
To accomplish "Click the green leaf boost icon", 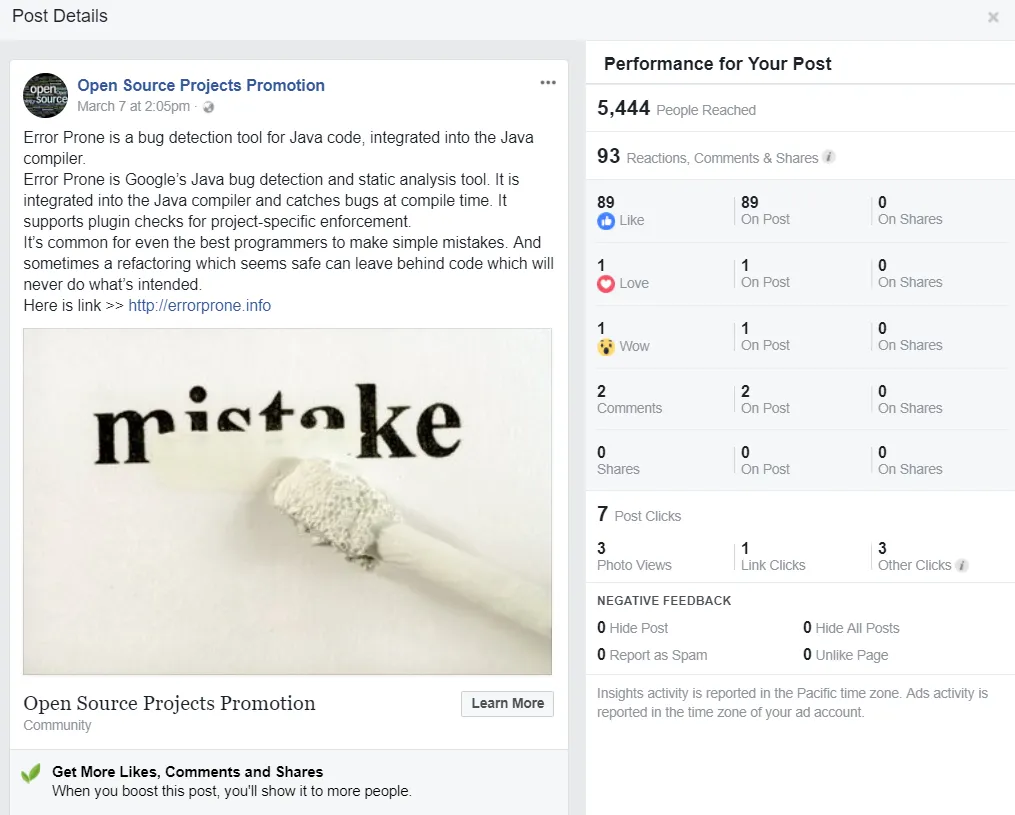I will [x=30, y=773].
